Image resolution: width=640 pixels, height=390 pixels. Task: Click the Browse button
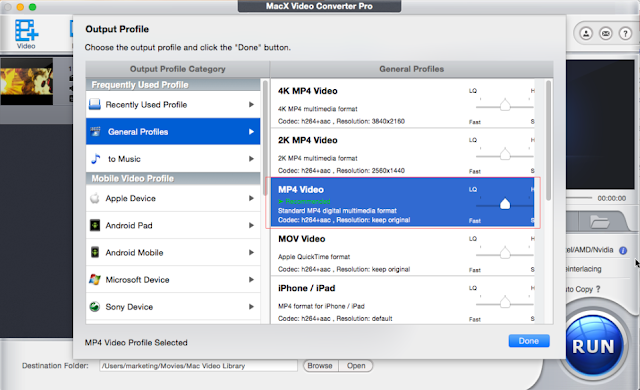pos(320,366)
